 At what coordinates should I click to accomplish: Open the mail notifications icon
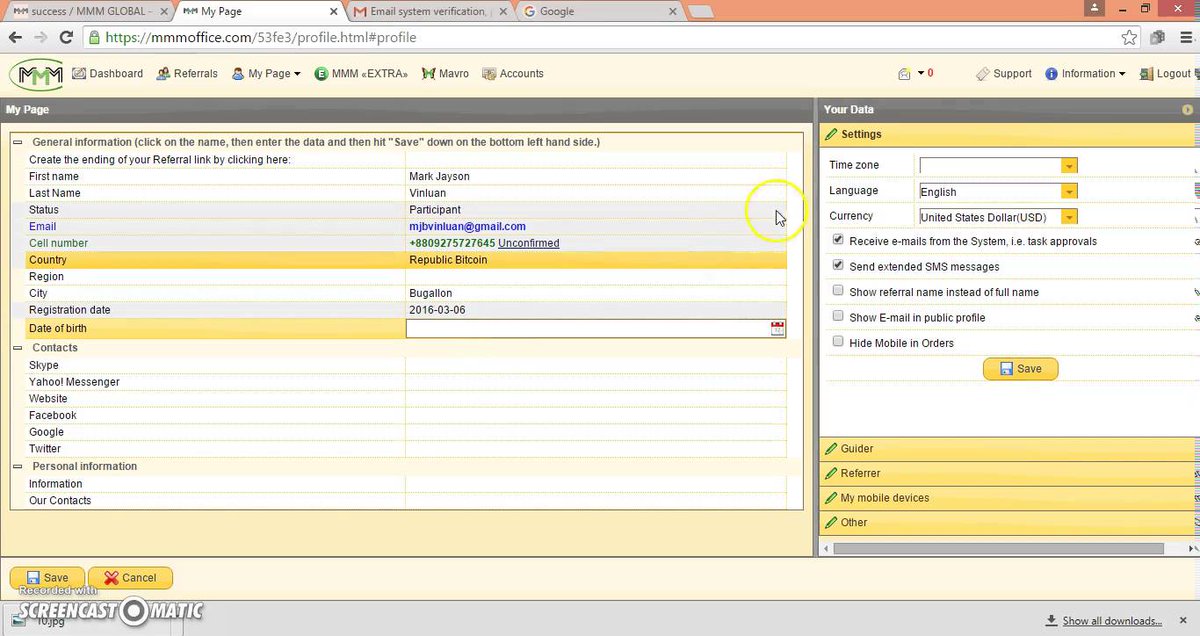tap(905, 74)
